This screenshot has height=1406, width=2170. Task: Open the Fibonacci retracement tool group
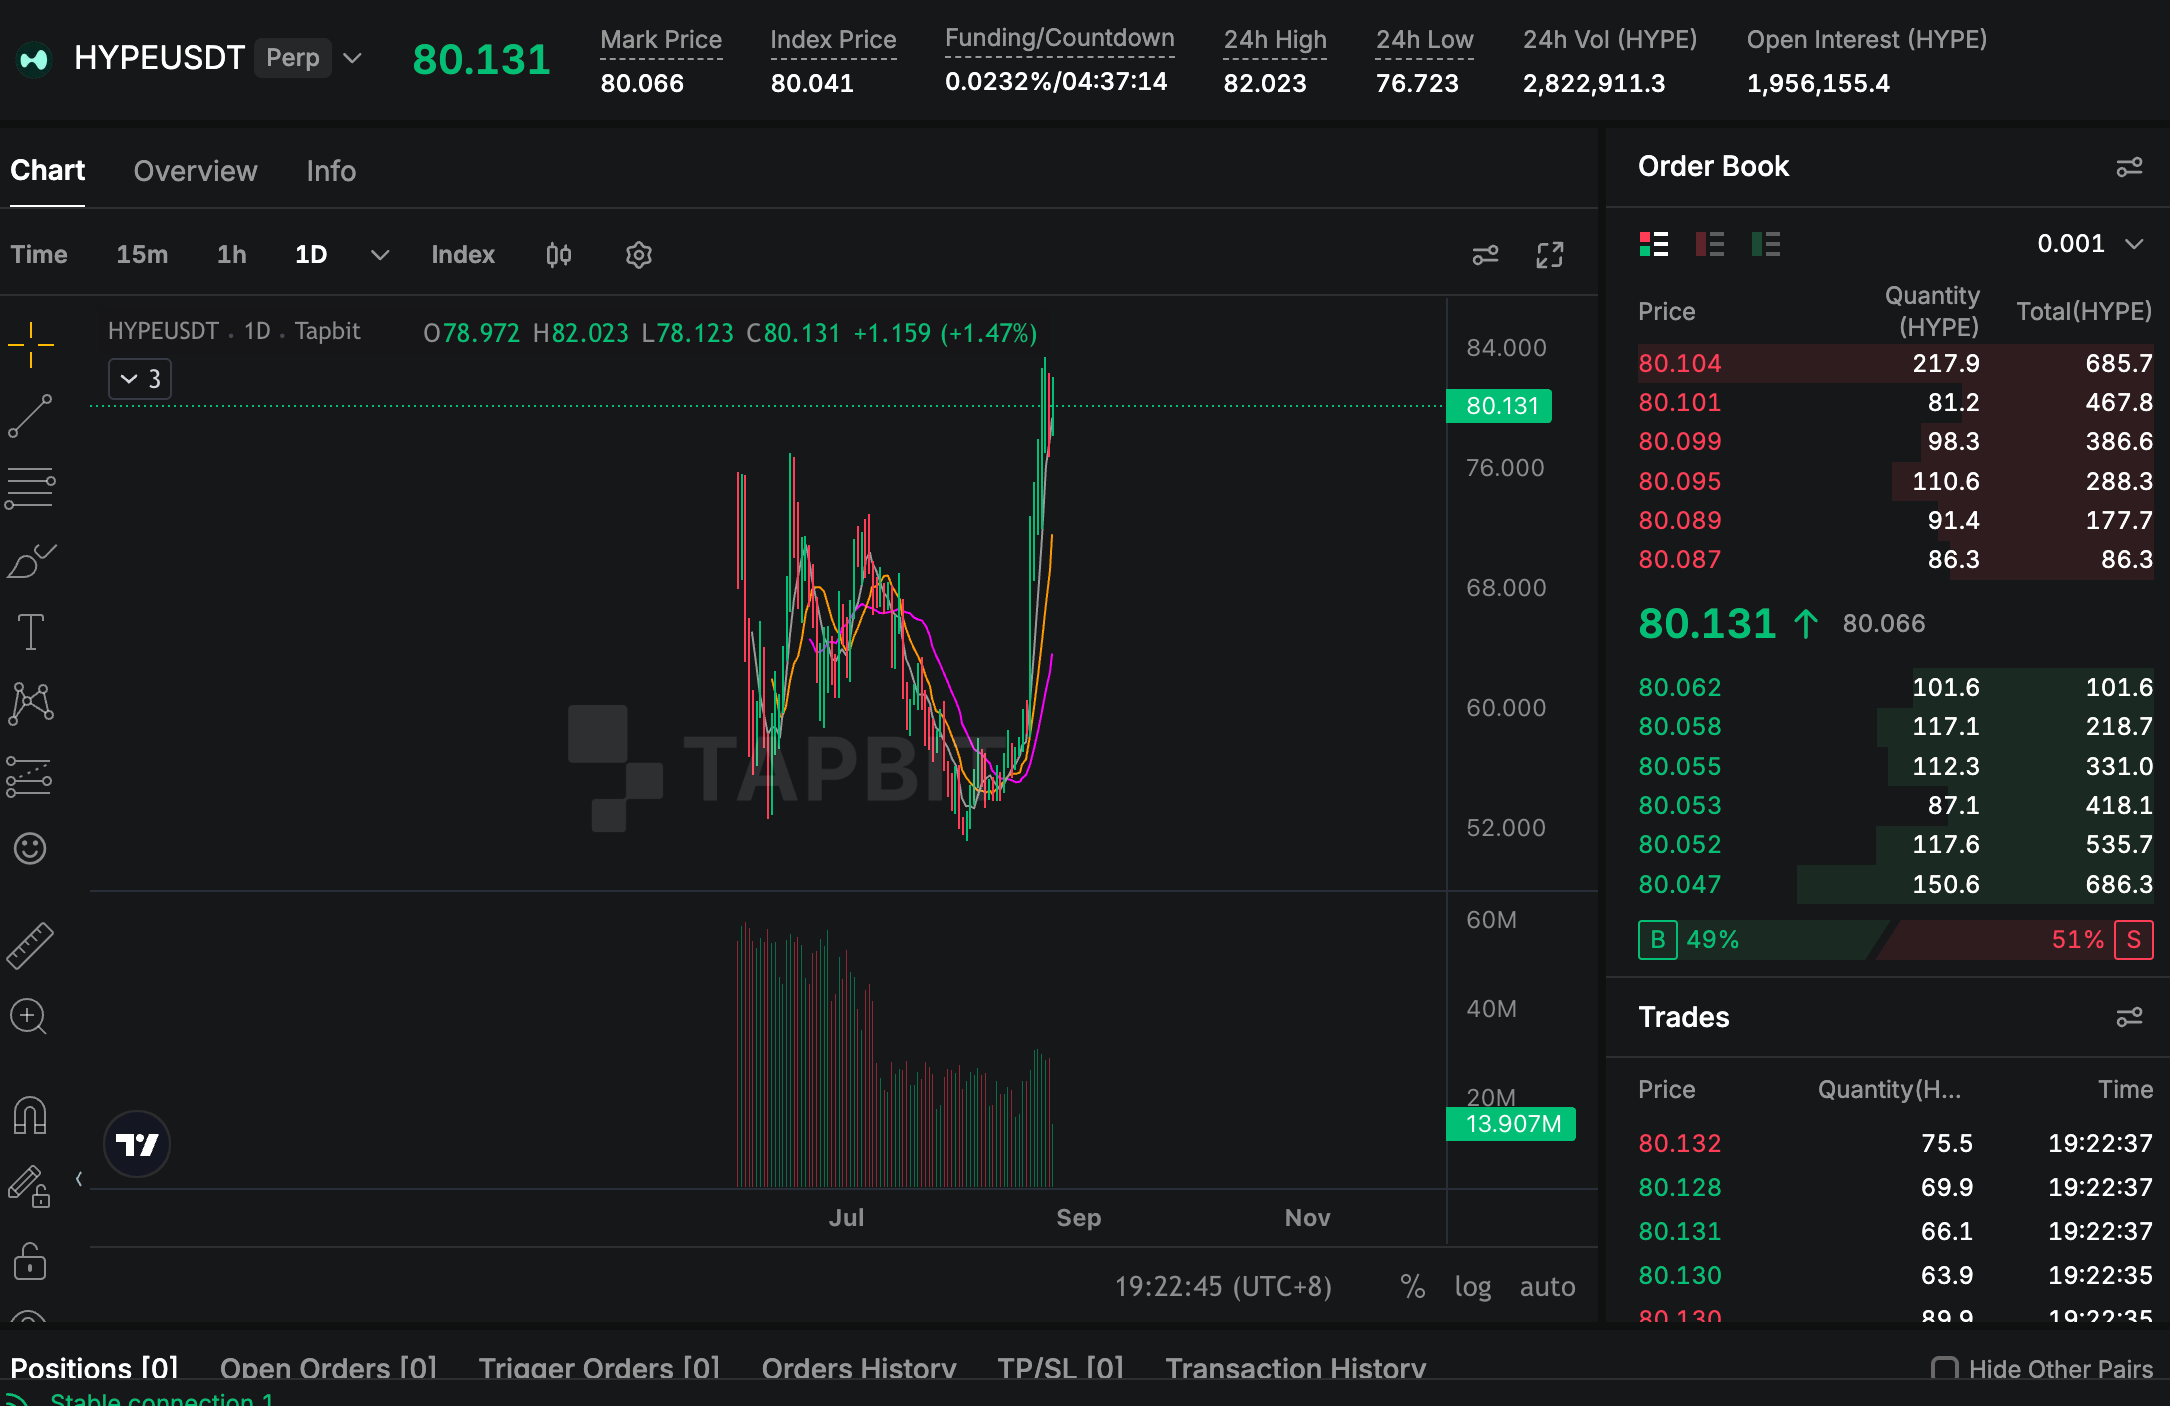coord(31,488)
